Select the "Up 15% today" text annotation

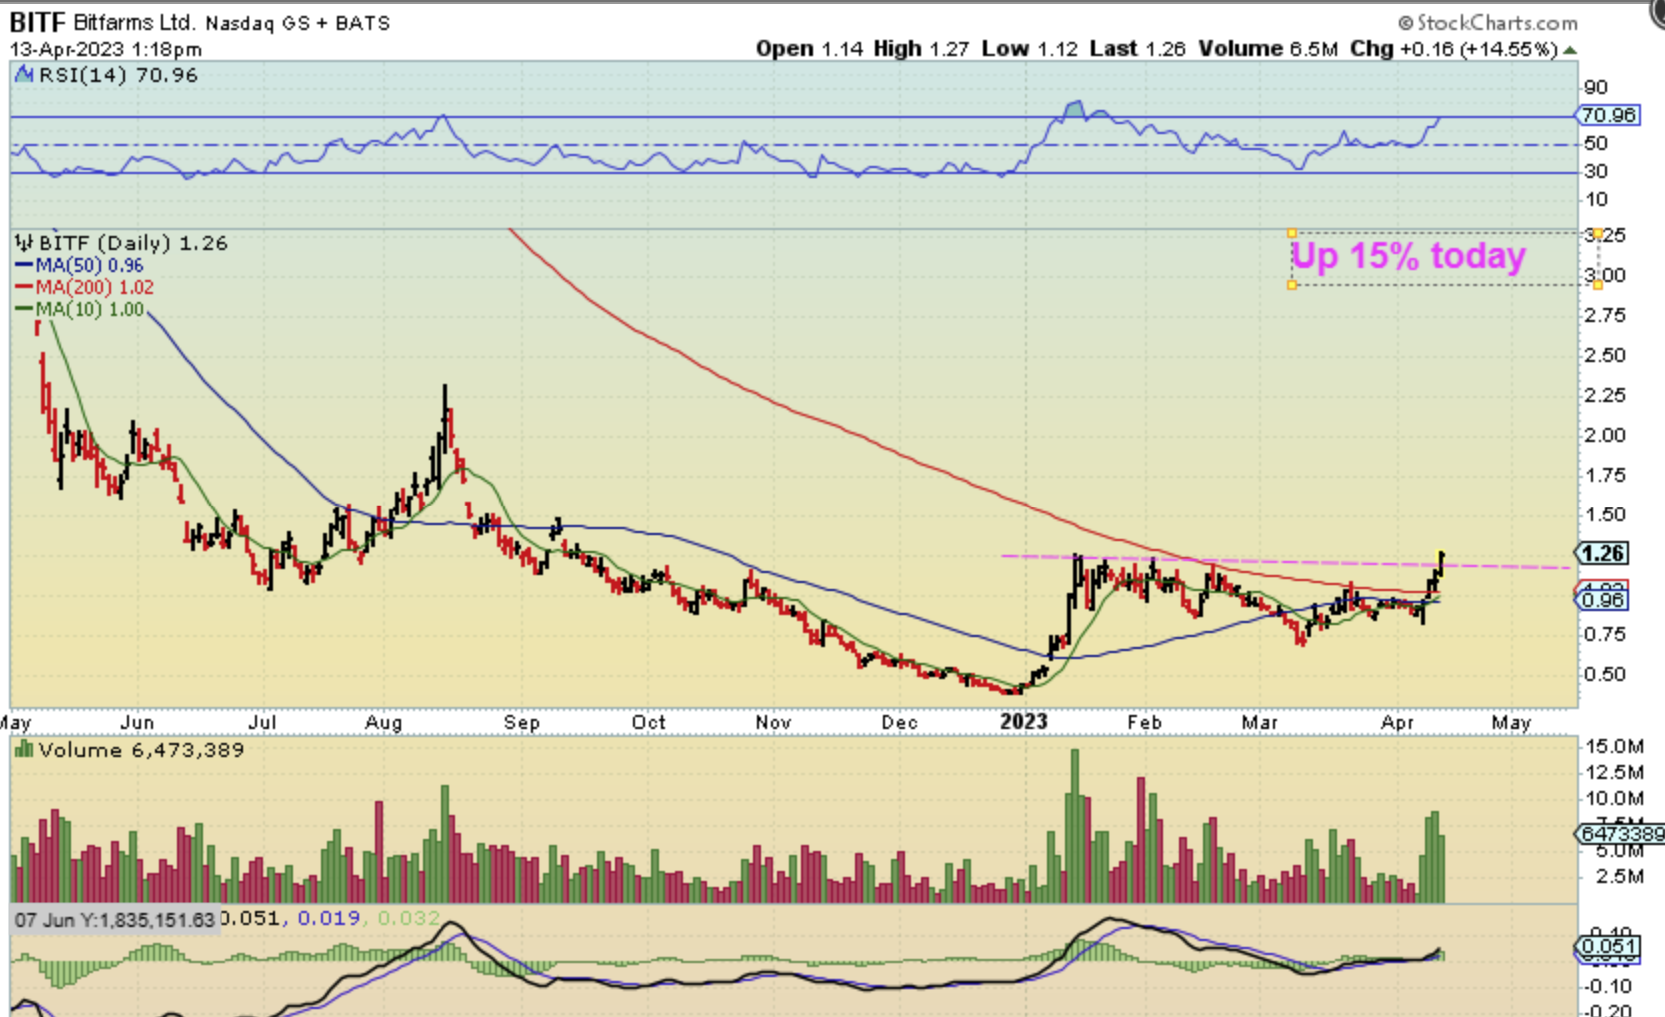click(x=1408, y=256)
